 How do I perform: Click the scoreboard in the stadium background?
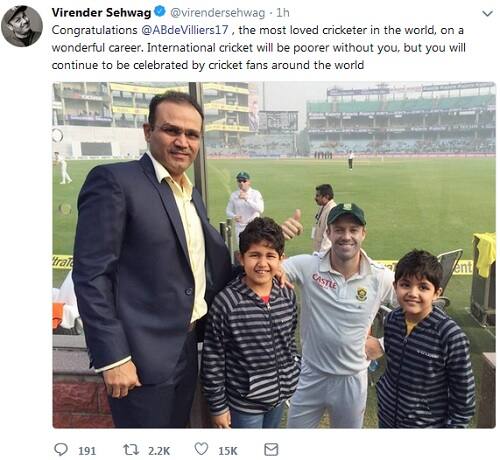pyautogui.click(x=278, y=120)
